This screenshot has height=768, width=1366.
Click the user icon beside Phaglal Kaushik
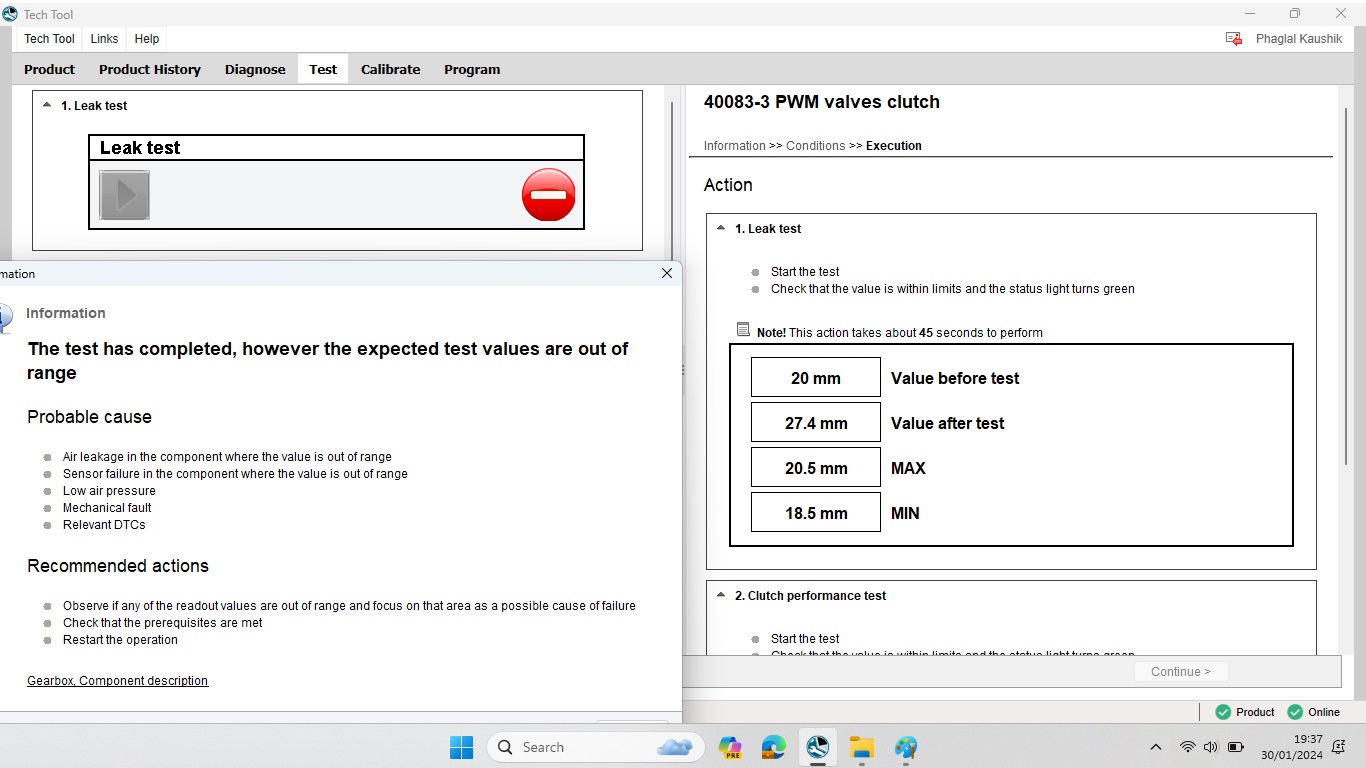coord(1234,39)
